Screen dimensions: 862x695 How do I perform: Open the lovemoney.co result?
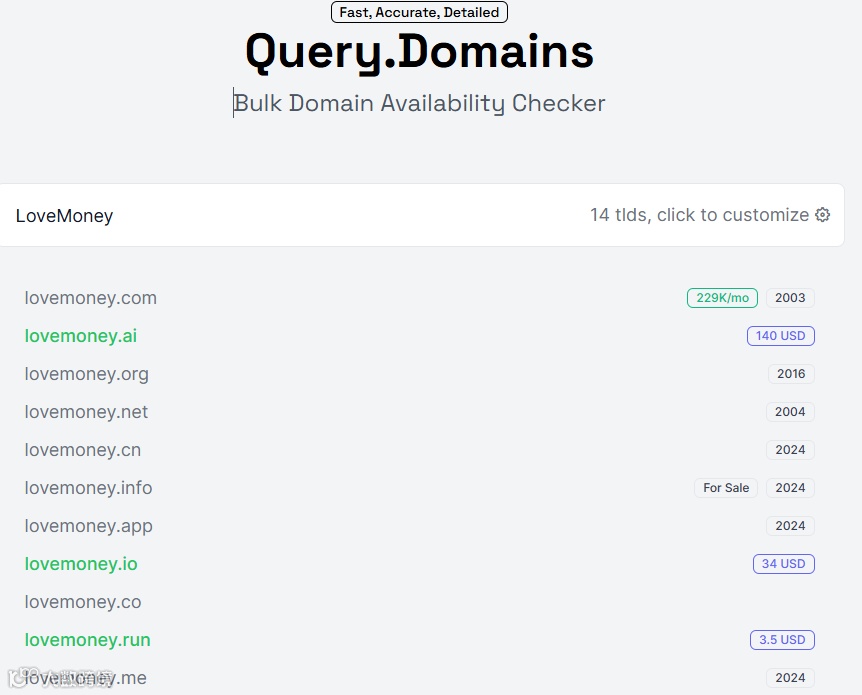pyautogui.click(x=83, y=602)
